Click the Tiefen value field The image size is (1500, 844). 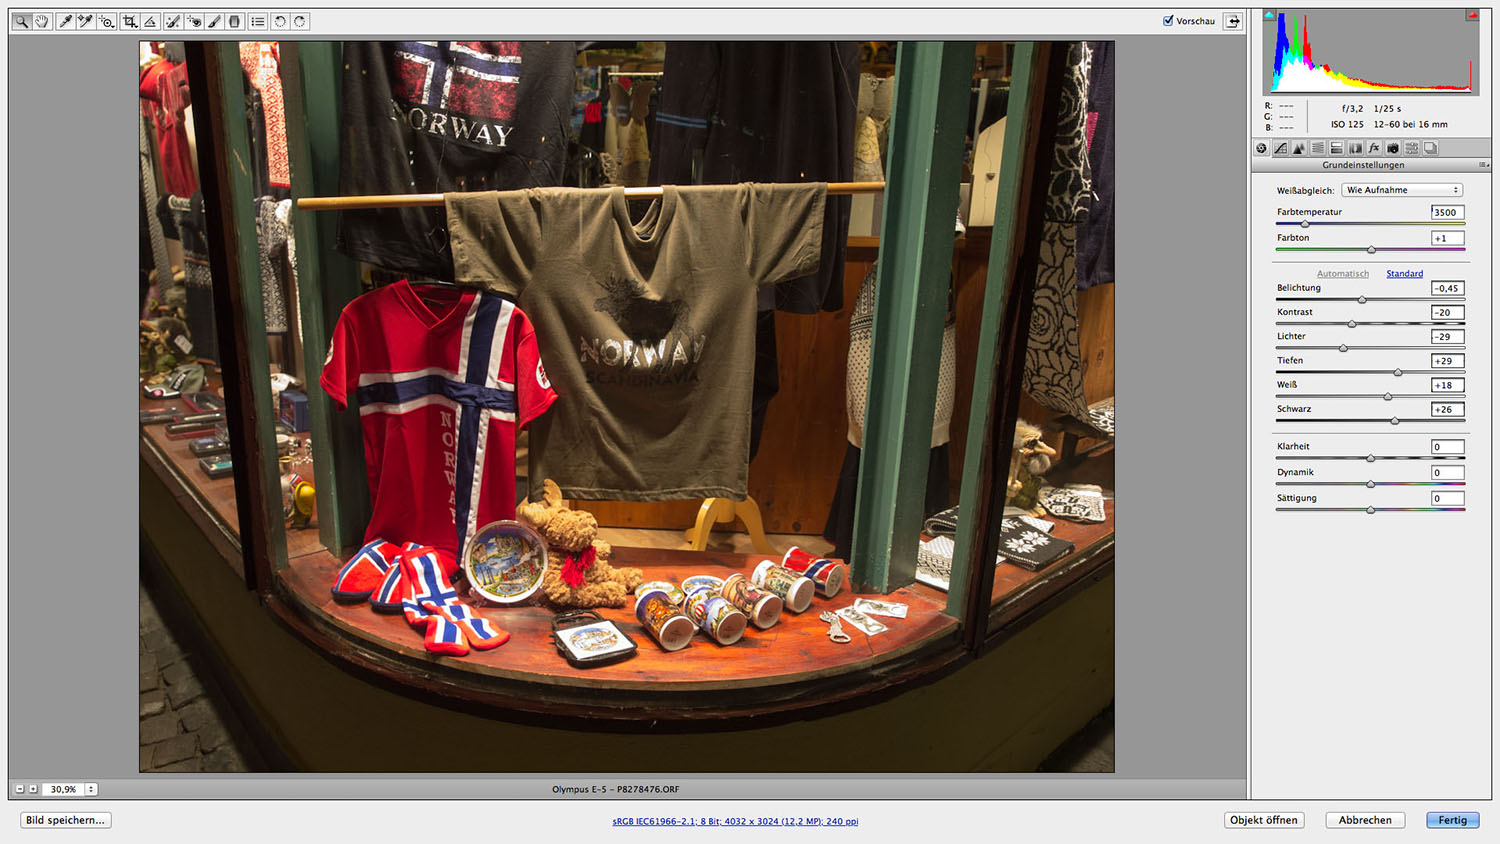(1447, 361)
